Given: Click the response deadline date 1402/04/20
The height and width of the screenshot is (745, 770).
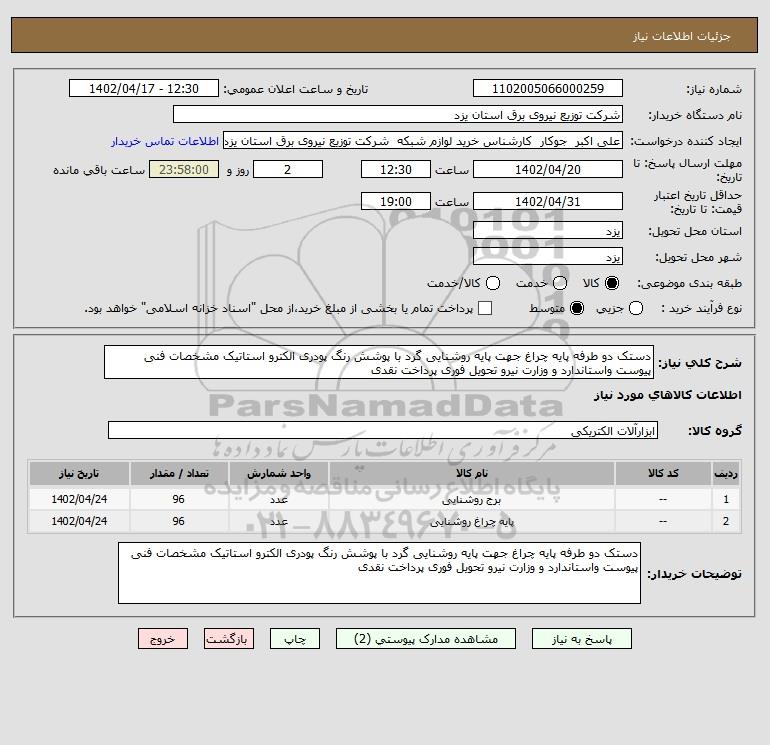Looking at the screenshot, I should pos(548,169).
